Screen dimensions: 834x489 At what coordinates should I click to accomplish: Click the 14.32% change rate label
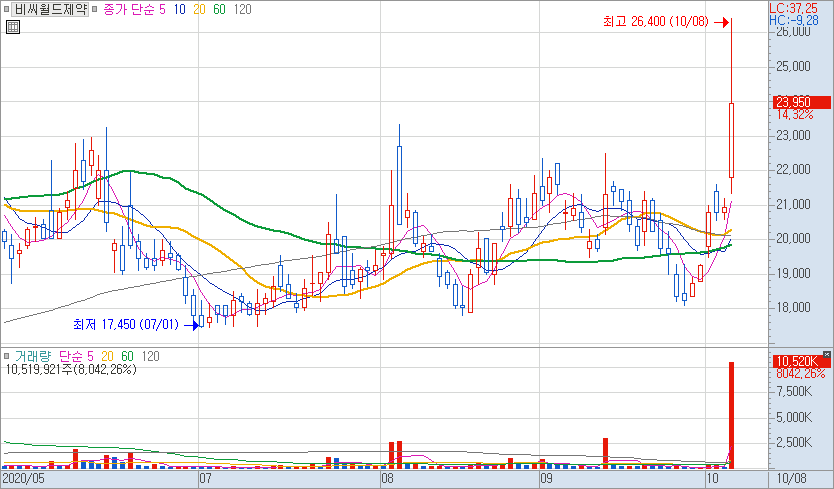[x=795, y=114]
